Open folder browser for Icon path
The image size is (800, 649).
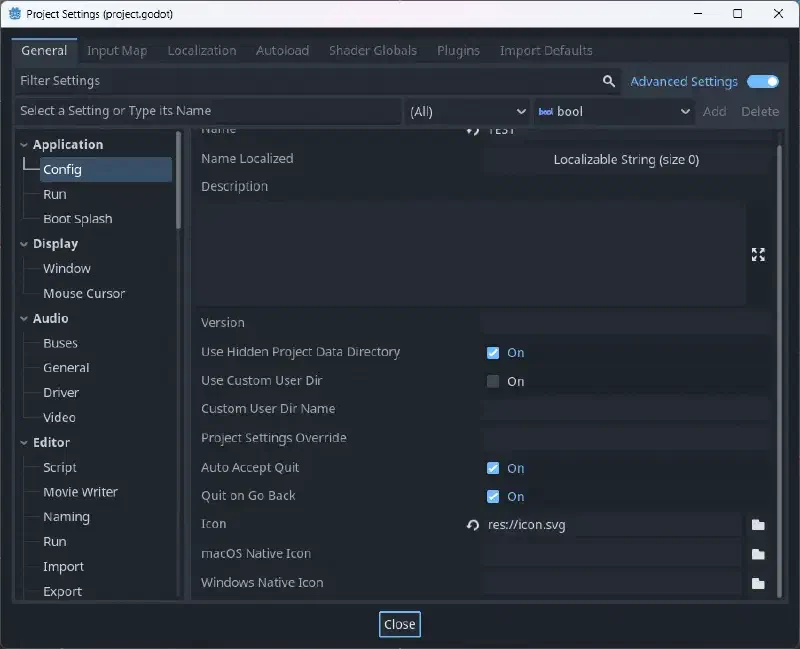[758, 525]
